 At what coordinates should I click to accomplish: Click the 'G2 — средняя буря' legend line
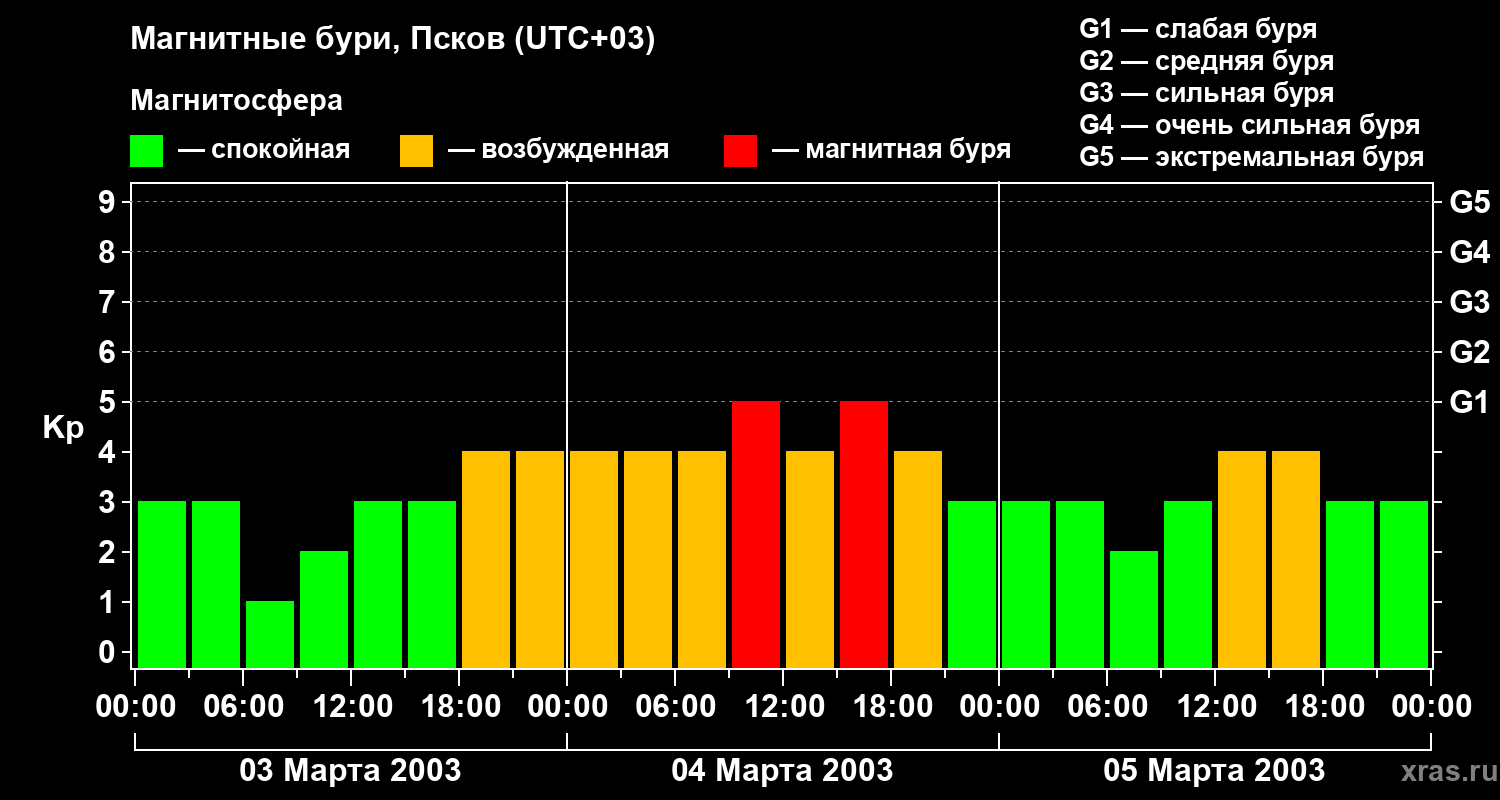pyautogui.click(x=1207, y=61)
